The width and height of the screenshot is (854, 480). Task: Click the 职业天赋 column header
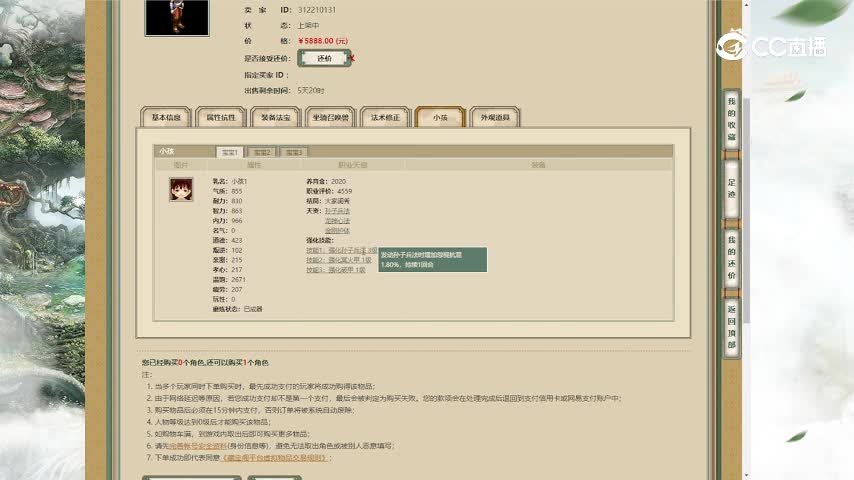[x=353, y=165]
